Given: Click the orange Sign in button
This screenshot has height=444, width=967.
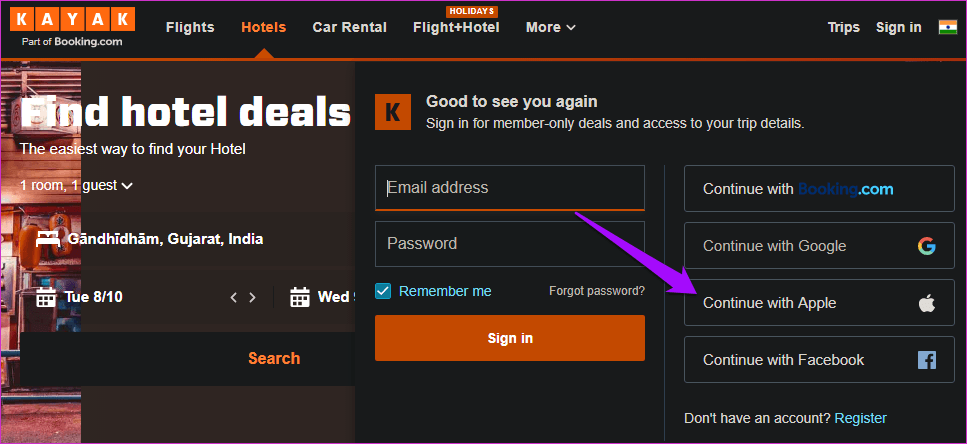Looking at the screenshot, I should click(x=510, y=338).
